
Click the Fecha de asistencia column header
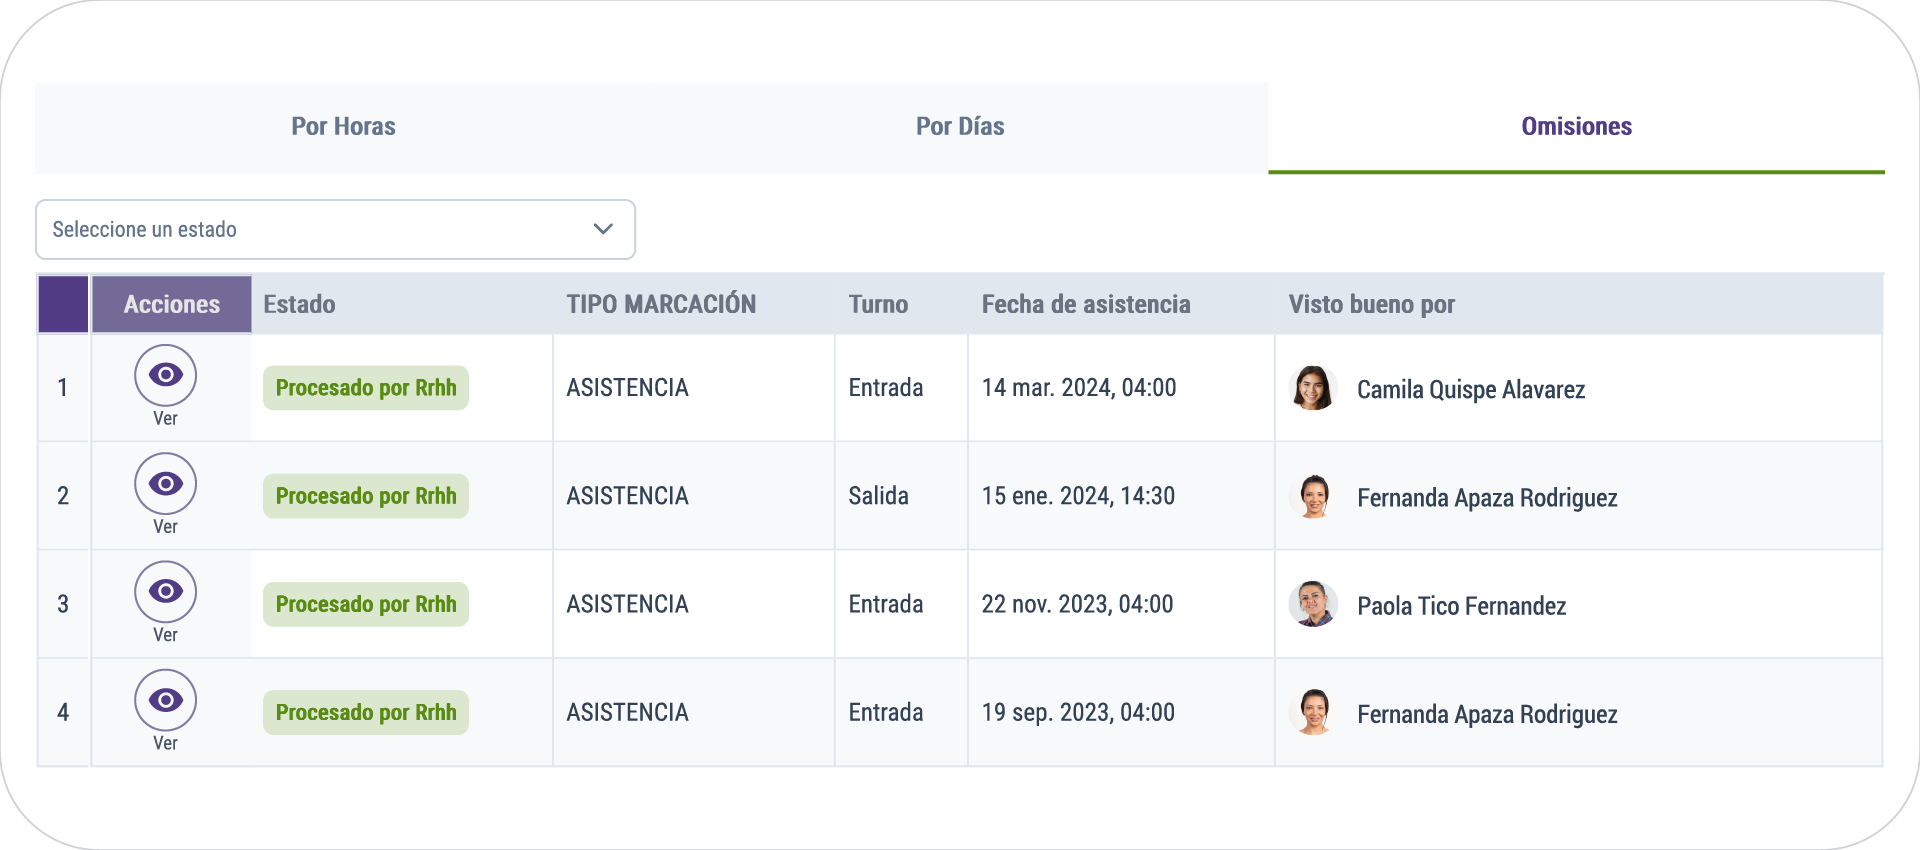(x=1086, y=304)
